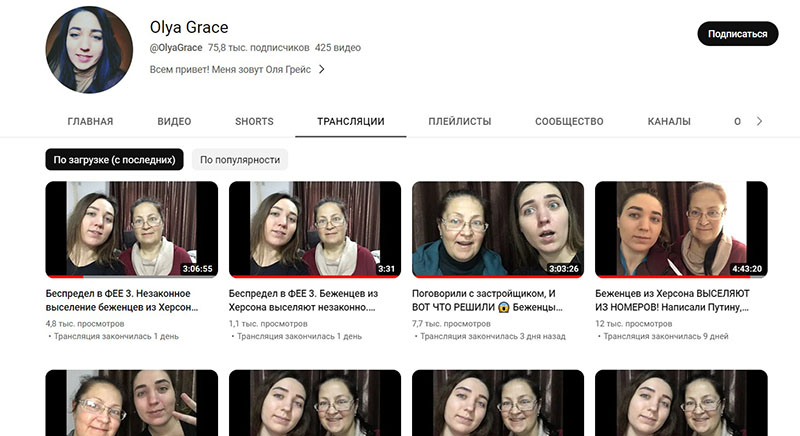Click the '7,7 тыс. просмотров' view count
Image resolution: width=800 pixels, height=436 pixels.
click(x=451, y=323)
